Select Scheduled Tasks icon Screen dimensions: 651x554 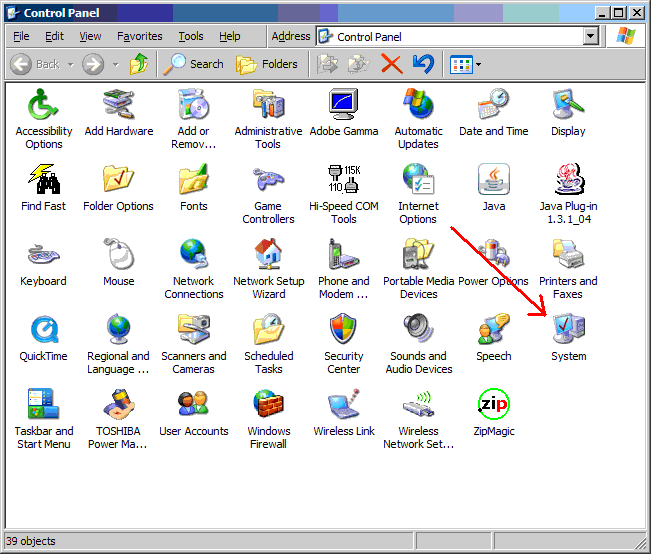point(269,329)
